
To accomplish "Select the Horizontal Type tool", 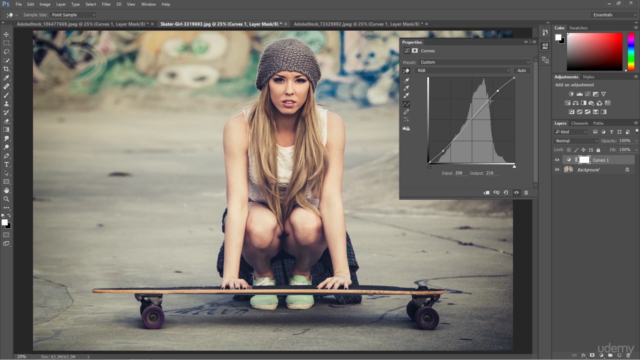I will click(x=6, y=164).
